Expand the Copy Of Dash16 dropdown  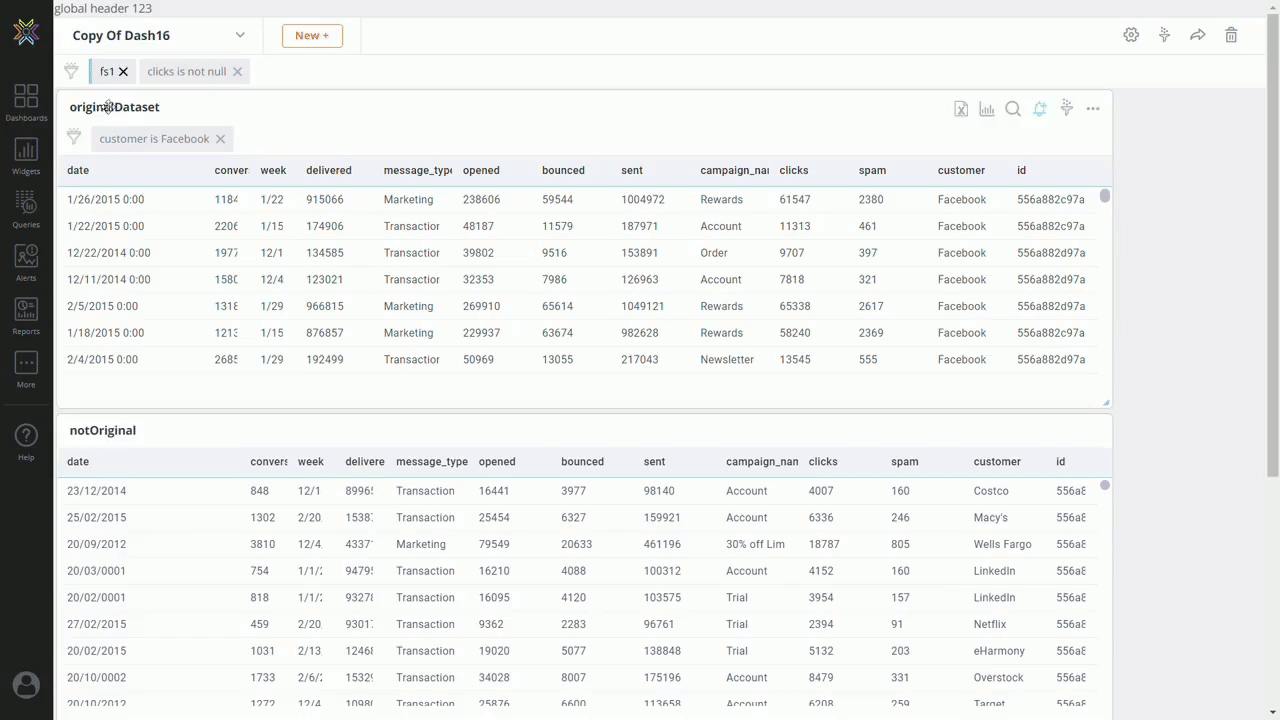tap(240, 35)
